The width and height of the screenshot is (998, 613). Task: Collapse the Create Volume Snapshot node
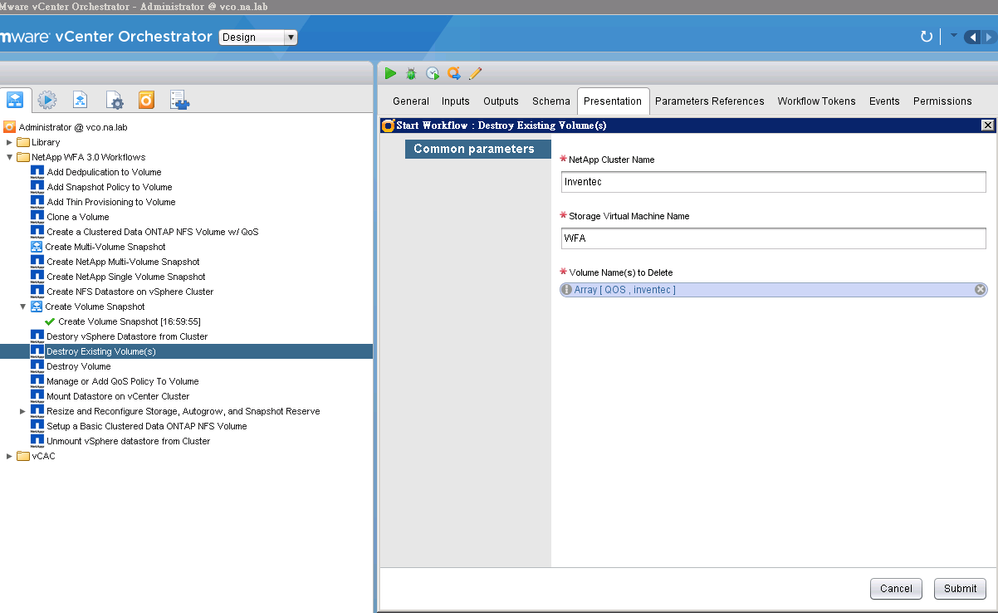click(23, 307)
